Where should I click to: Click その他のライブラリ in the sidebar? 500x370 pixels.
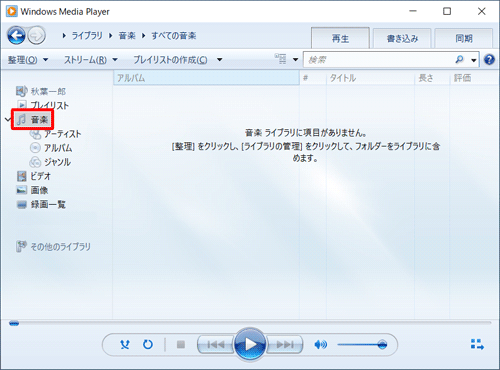(60, 247)
